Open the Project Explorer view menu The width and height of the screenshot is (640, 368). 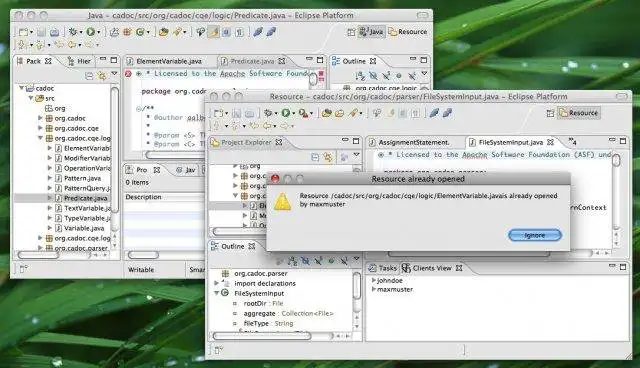coord(356,155)
